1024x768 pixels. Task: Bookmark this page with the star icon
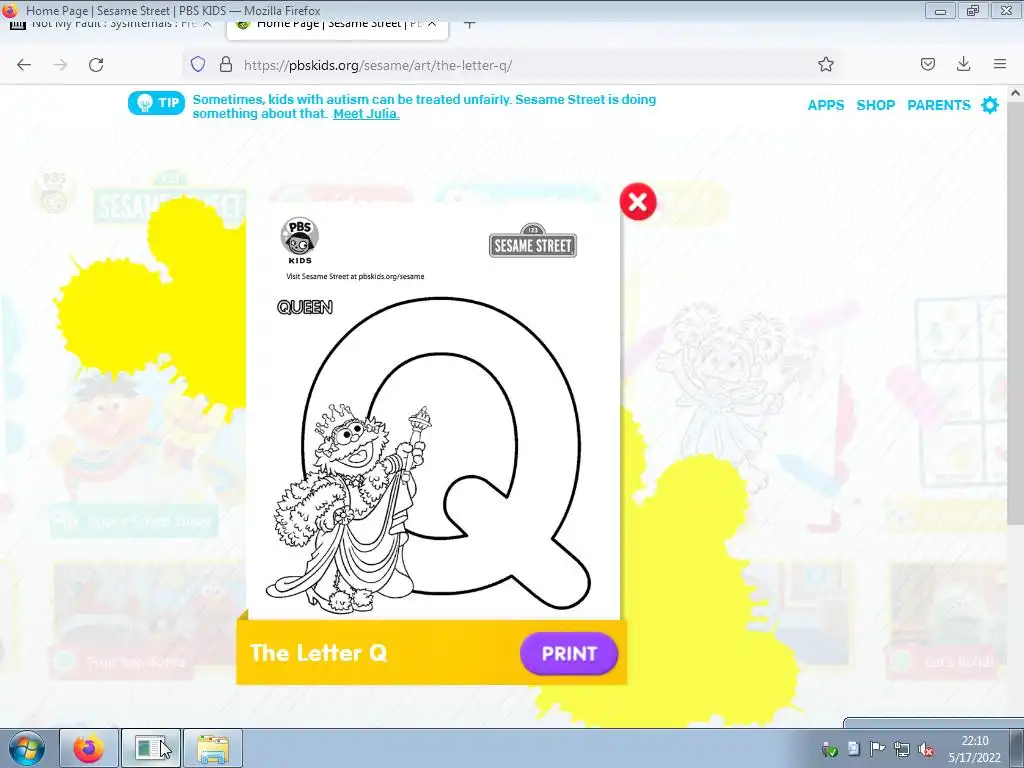(x=825, y=64)
